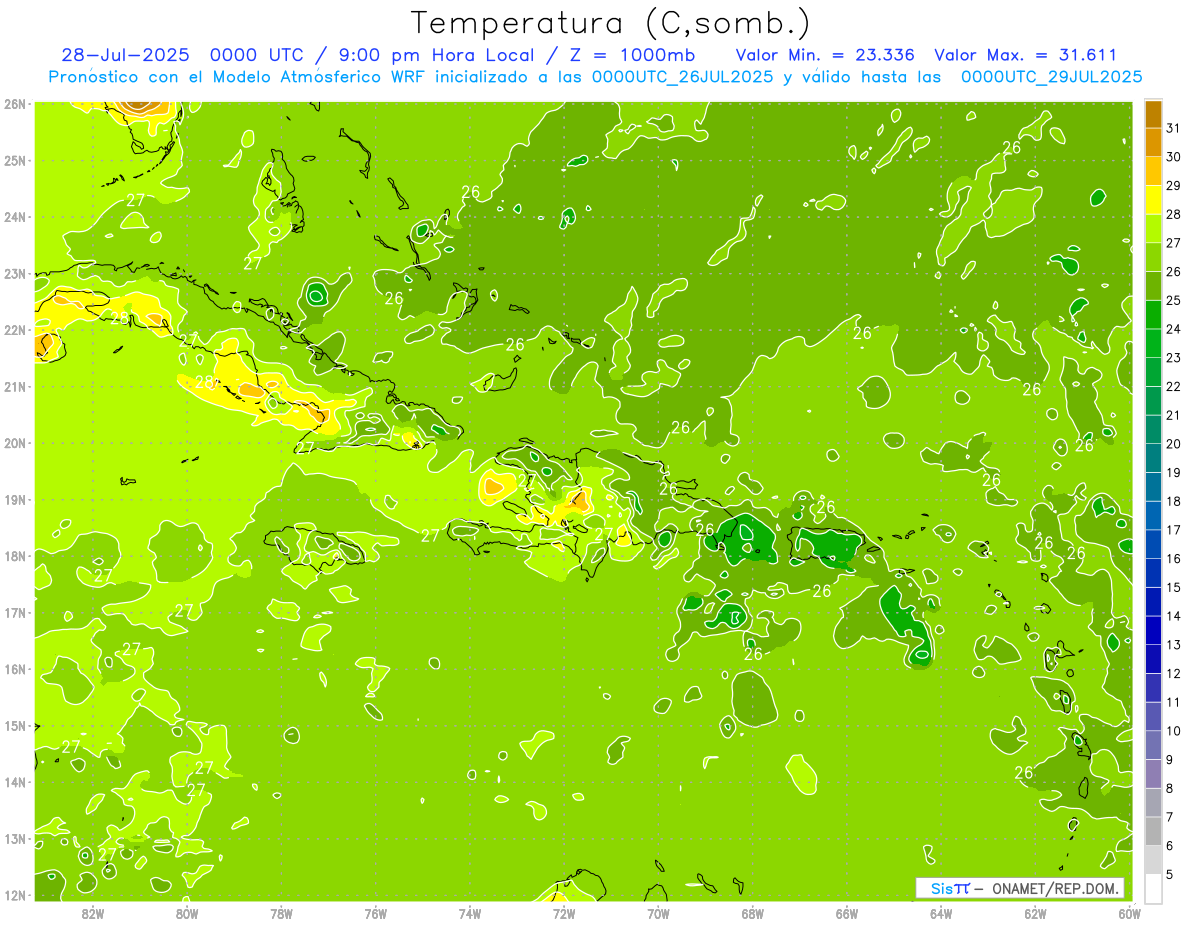Click legend color band between 26 and 27
Viewport: 1200px width, 927px height.
pos(1153,258)
